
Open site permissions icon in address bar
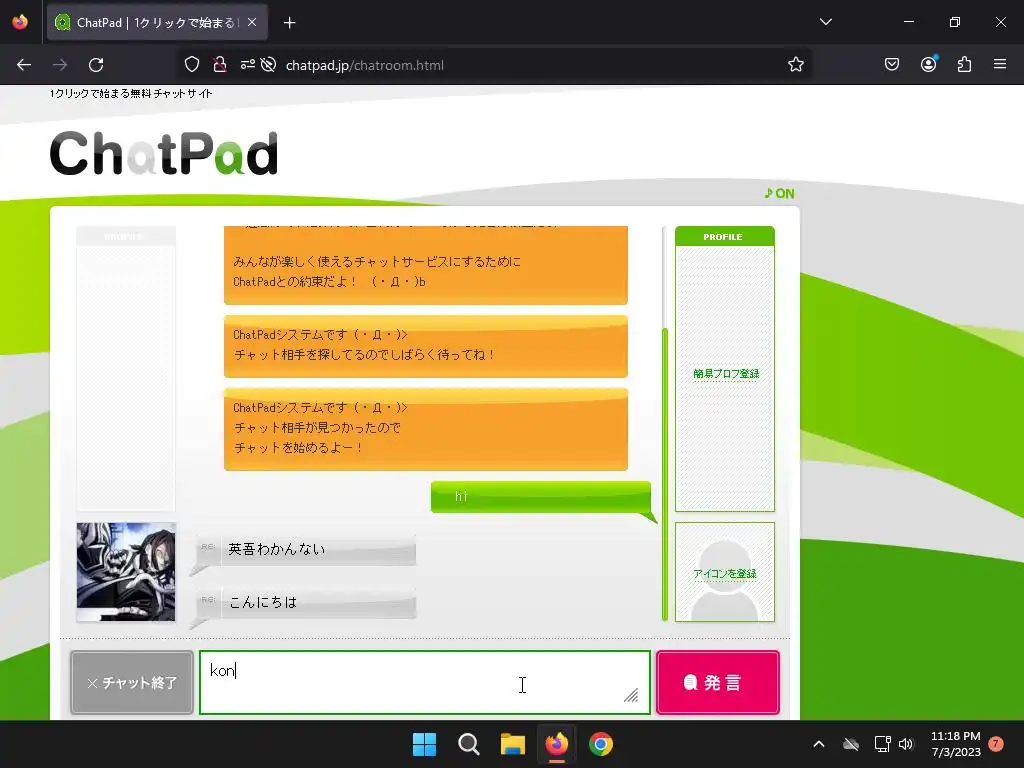click(x=248, y=65)
